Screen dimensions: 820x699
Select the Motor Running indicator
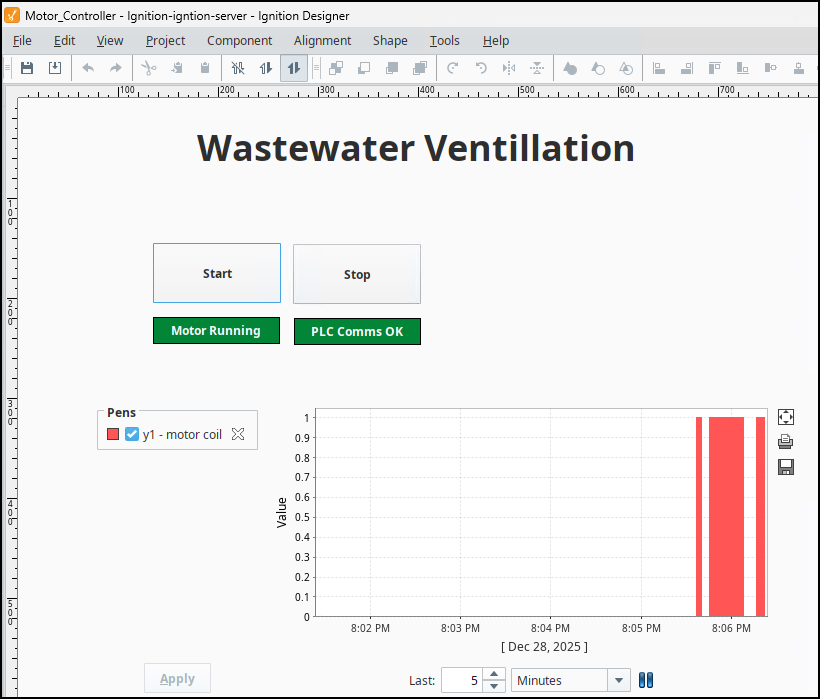pyautogui.click(x=216, y=330)
